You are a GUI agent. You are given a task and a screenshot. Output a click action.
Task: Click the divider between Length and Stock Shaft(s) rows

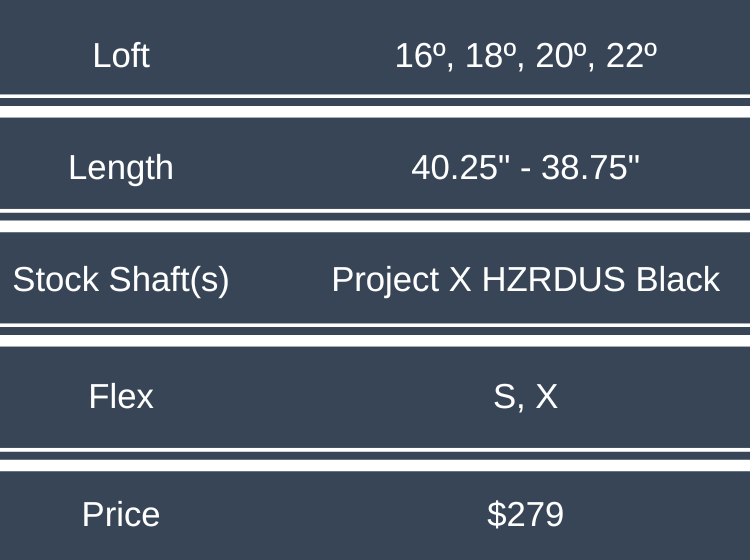(x=375, y=221)
